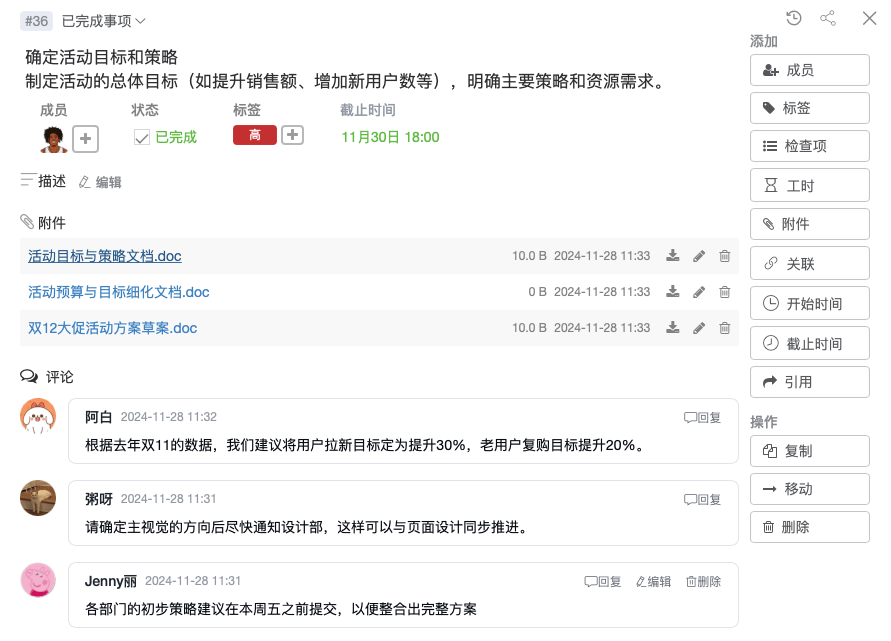Delete the Jenny丽 comment

click(703, 581)
